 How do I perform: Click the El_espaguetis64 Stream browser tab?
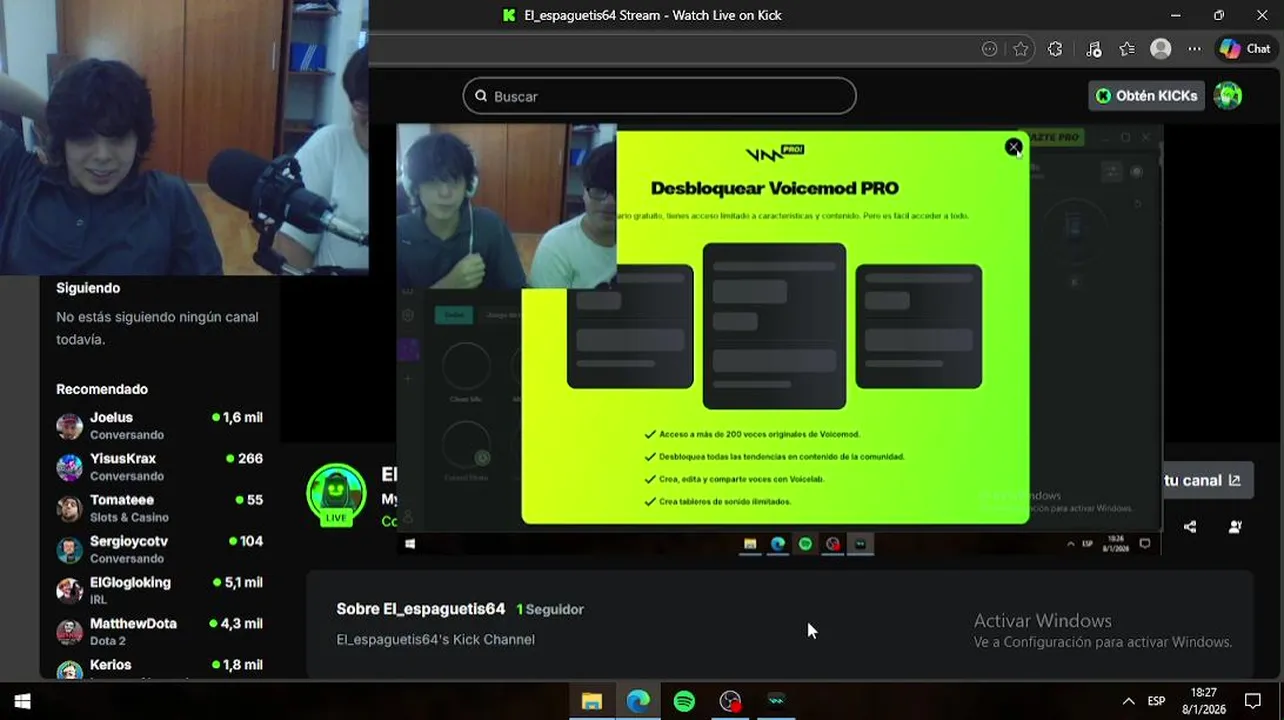click(642, 15)
